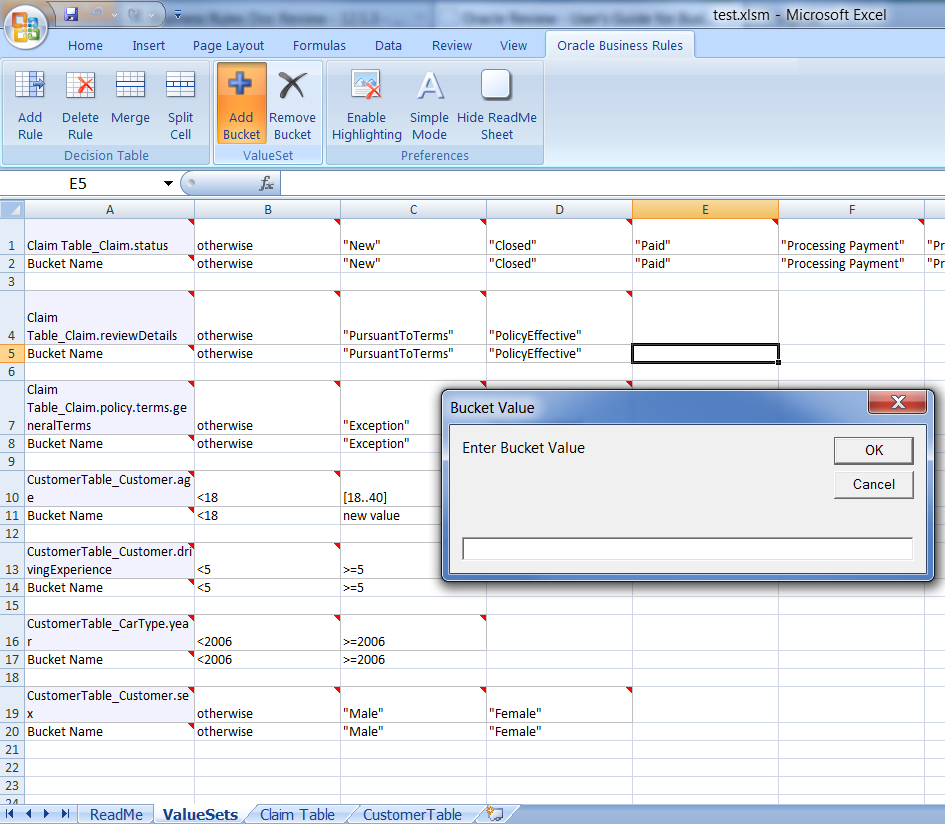
Task: Click OK in Bucket Value dialog
Action: click(x=874, y=450)
